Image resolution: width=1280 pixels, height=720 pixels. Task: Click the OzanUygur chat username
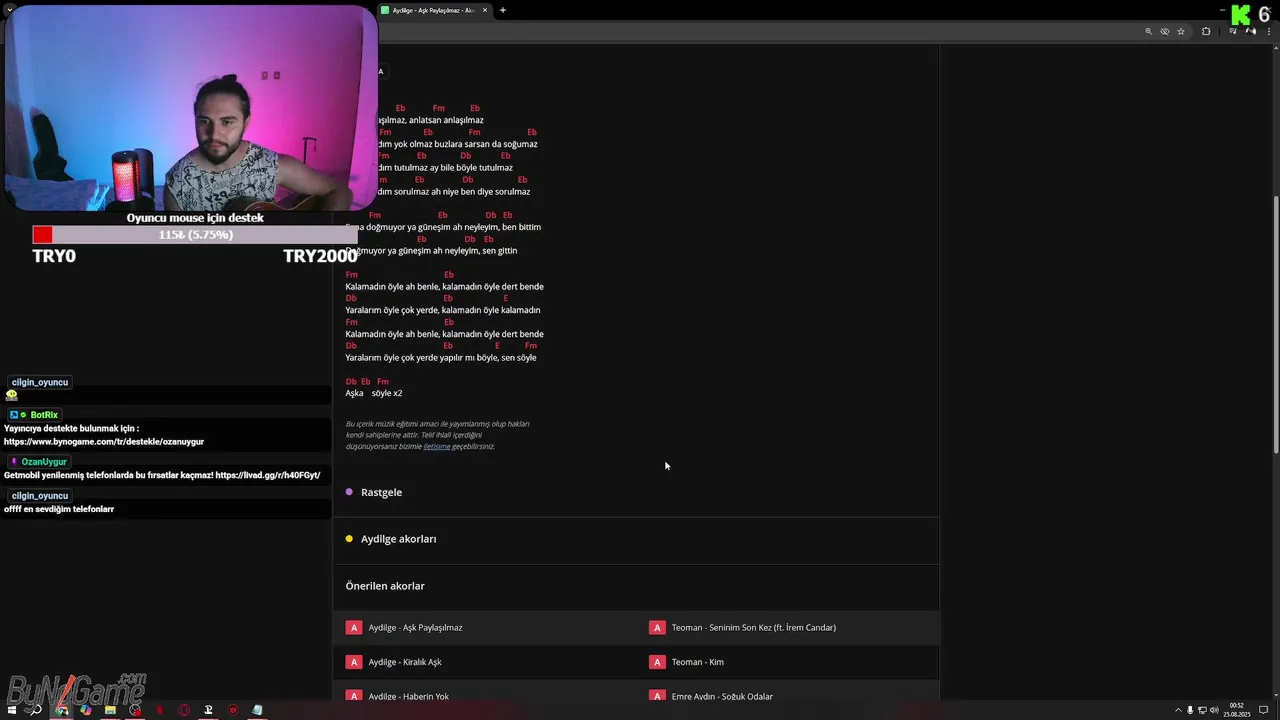tap(44, 462)
